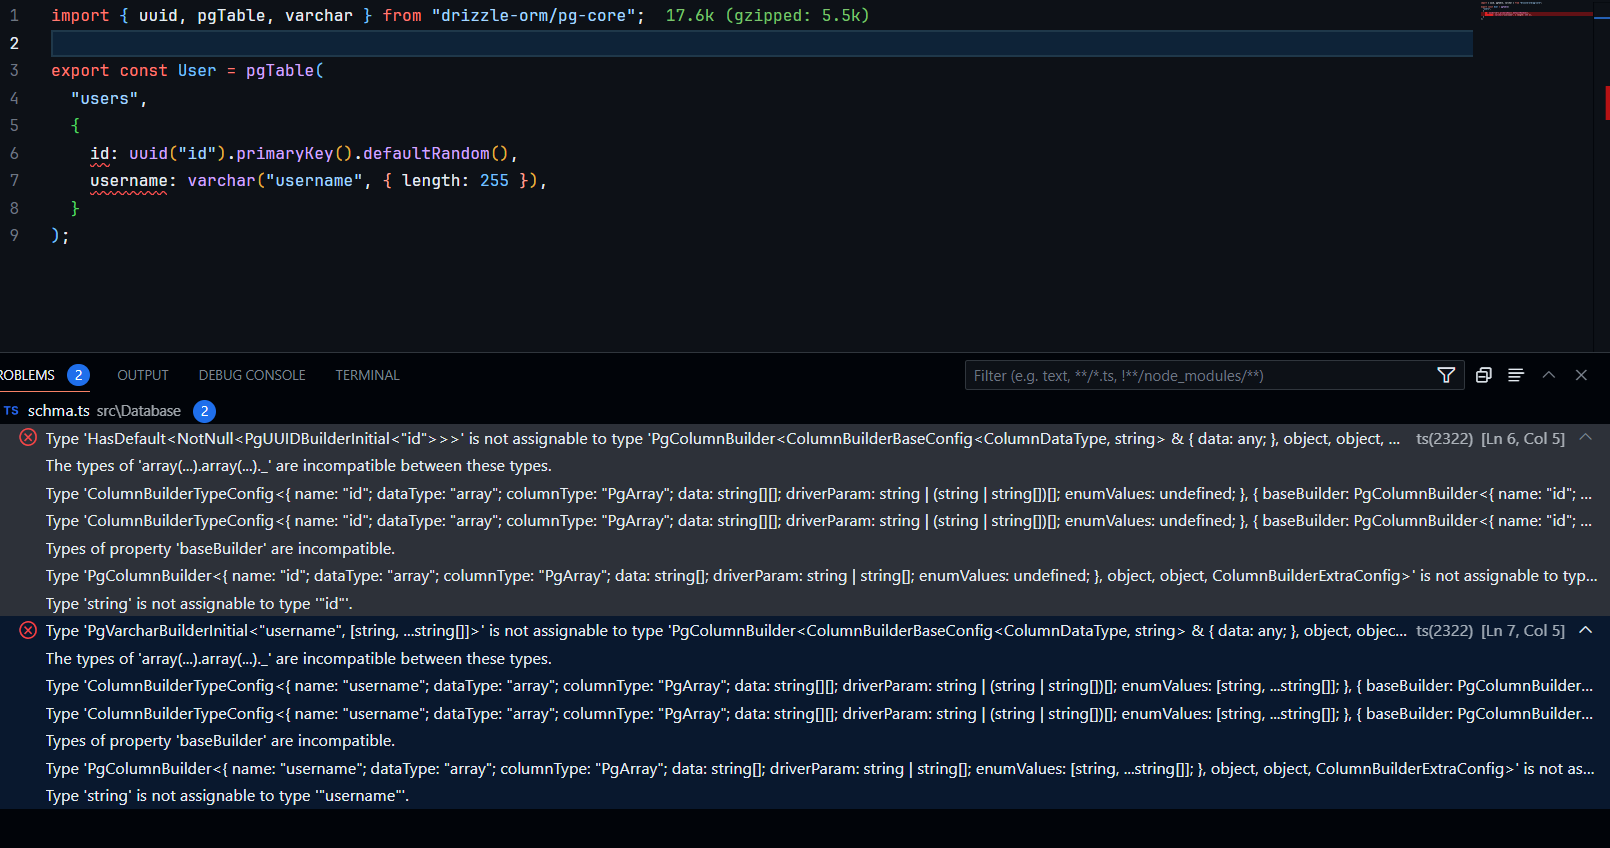Click the 255 length value
Image resolution: width=1610 pixels, height=848 pixels.
[494, 180]
